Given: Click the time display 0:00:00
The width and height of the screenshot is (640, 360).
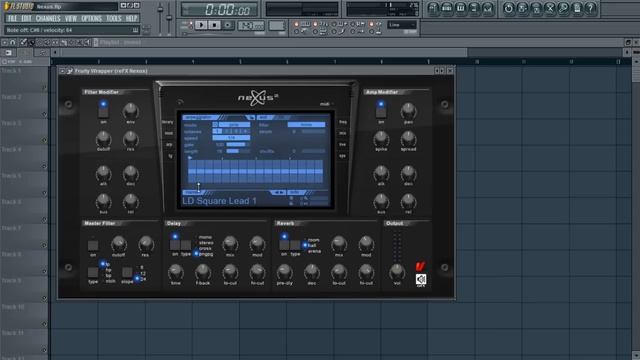Looking at the screenshot, I should 227,9.
